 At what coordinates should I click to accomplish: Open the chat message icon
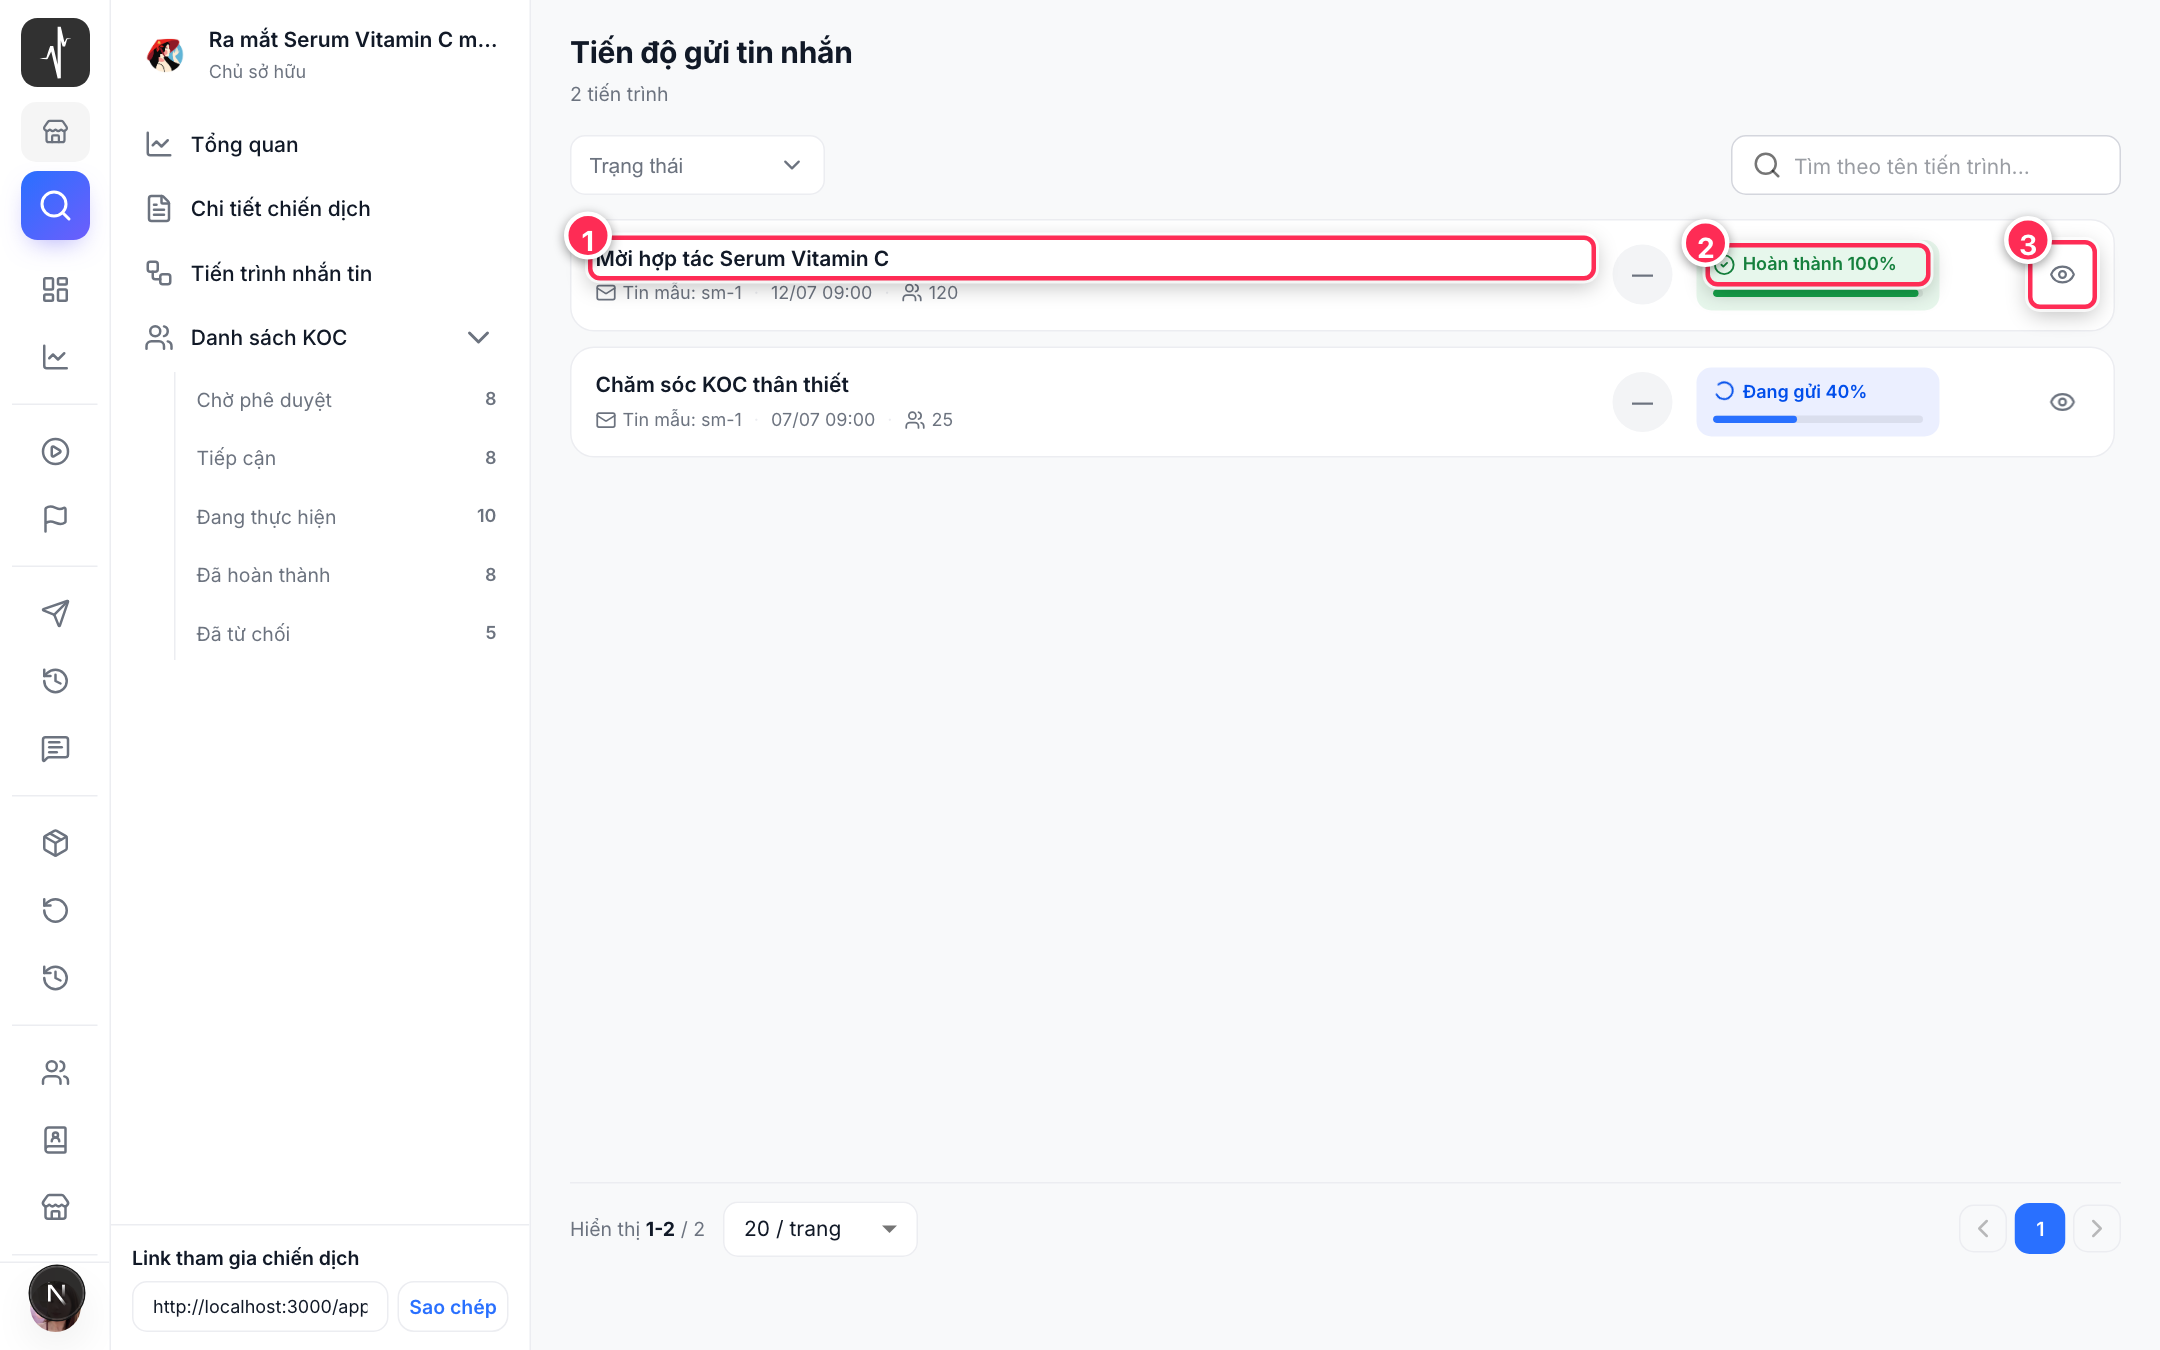pos(55,748)
